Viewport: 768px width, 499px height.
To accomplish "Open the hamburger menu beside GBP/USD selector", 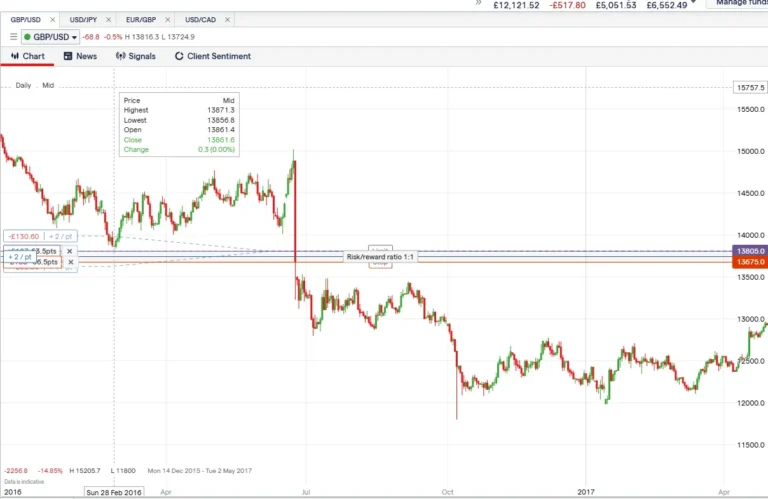I will pos(14,37).
